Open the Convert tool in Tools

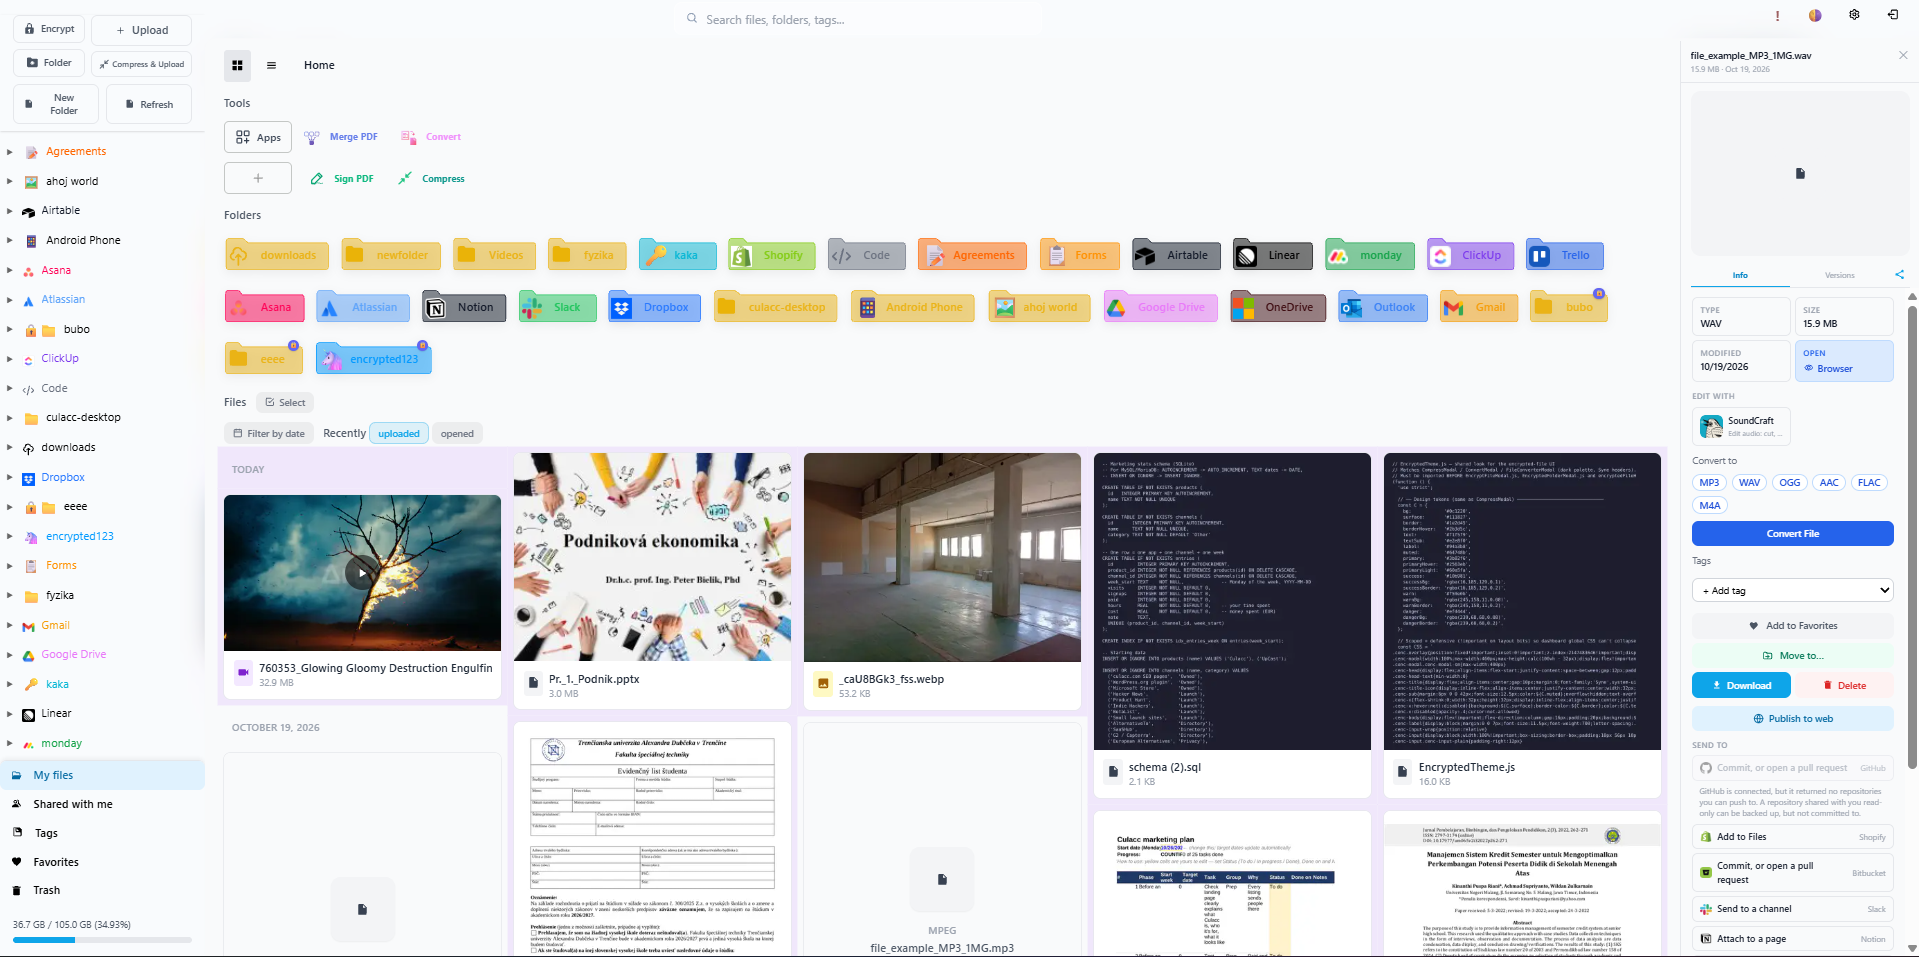(x=432, y=137)
